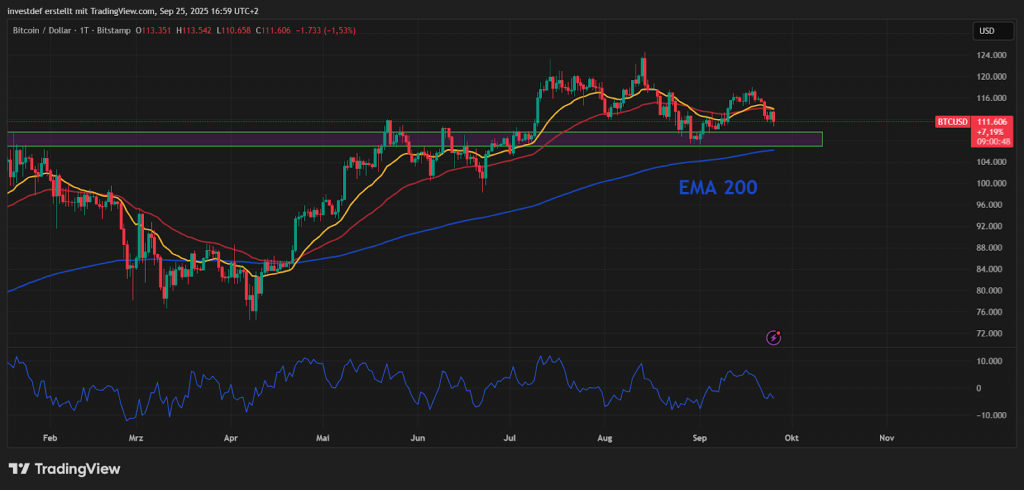The image size is (1024, 490).
Task: Click the 104.000 price axis label
Action: pyautogui.click(x=989, y=162)
